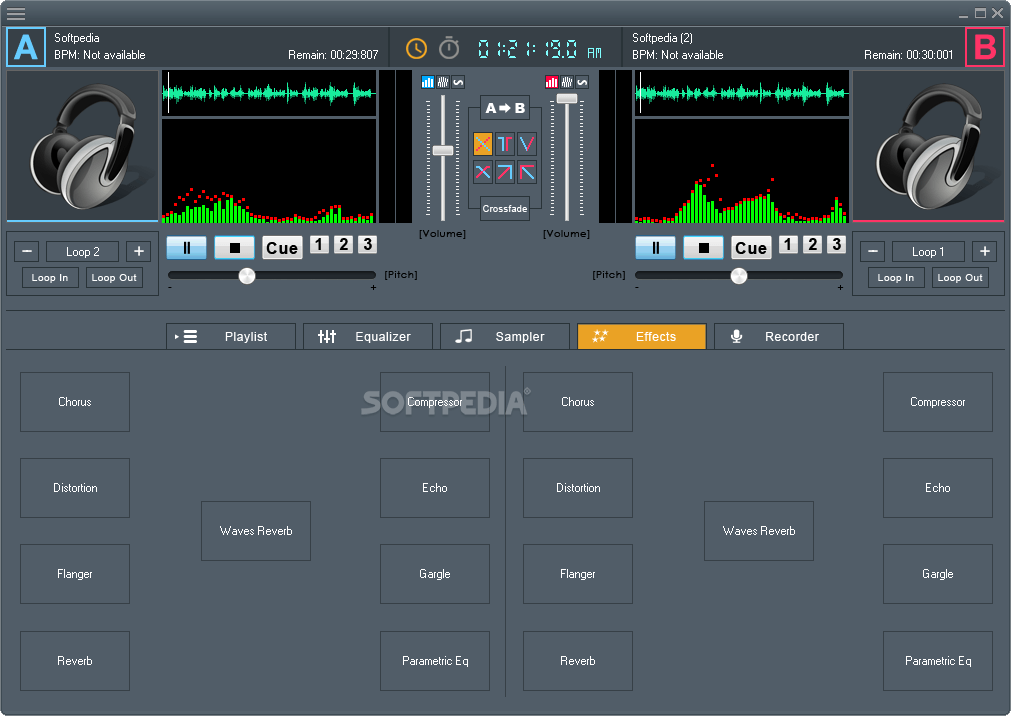Image resolution: width=1011 pixels, height=716 pixels.
Task: Open the hamburger menu top left
Action: point(16,13)
